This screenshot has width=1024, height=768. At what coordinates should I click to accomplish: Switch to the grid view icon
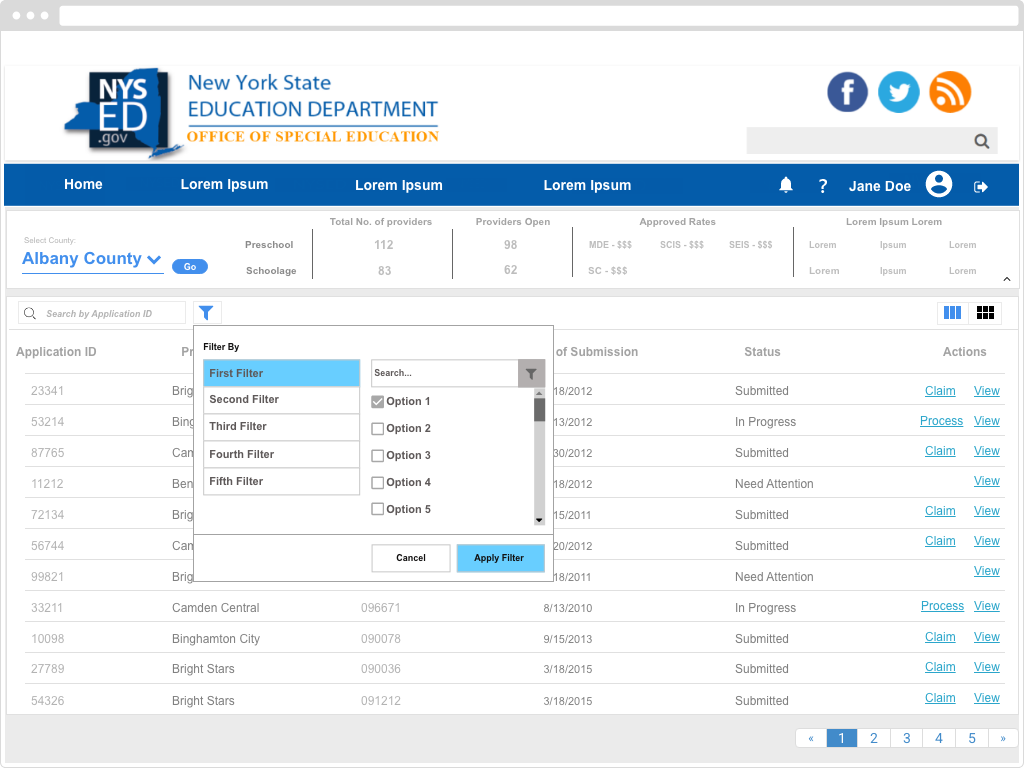coord(985,313)
